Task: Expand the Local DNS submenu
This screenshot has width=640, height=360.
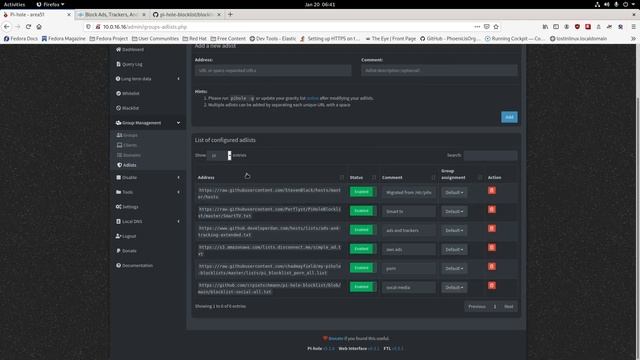Action: 148,221
